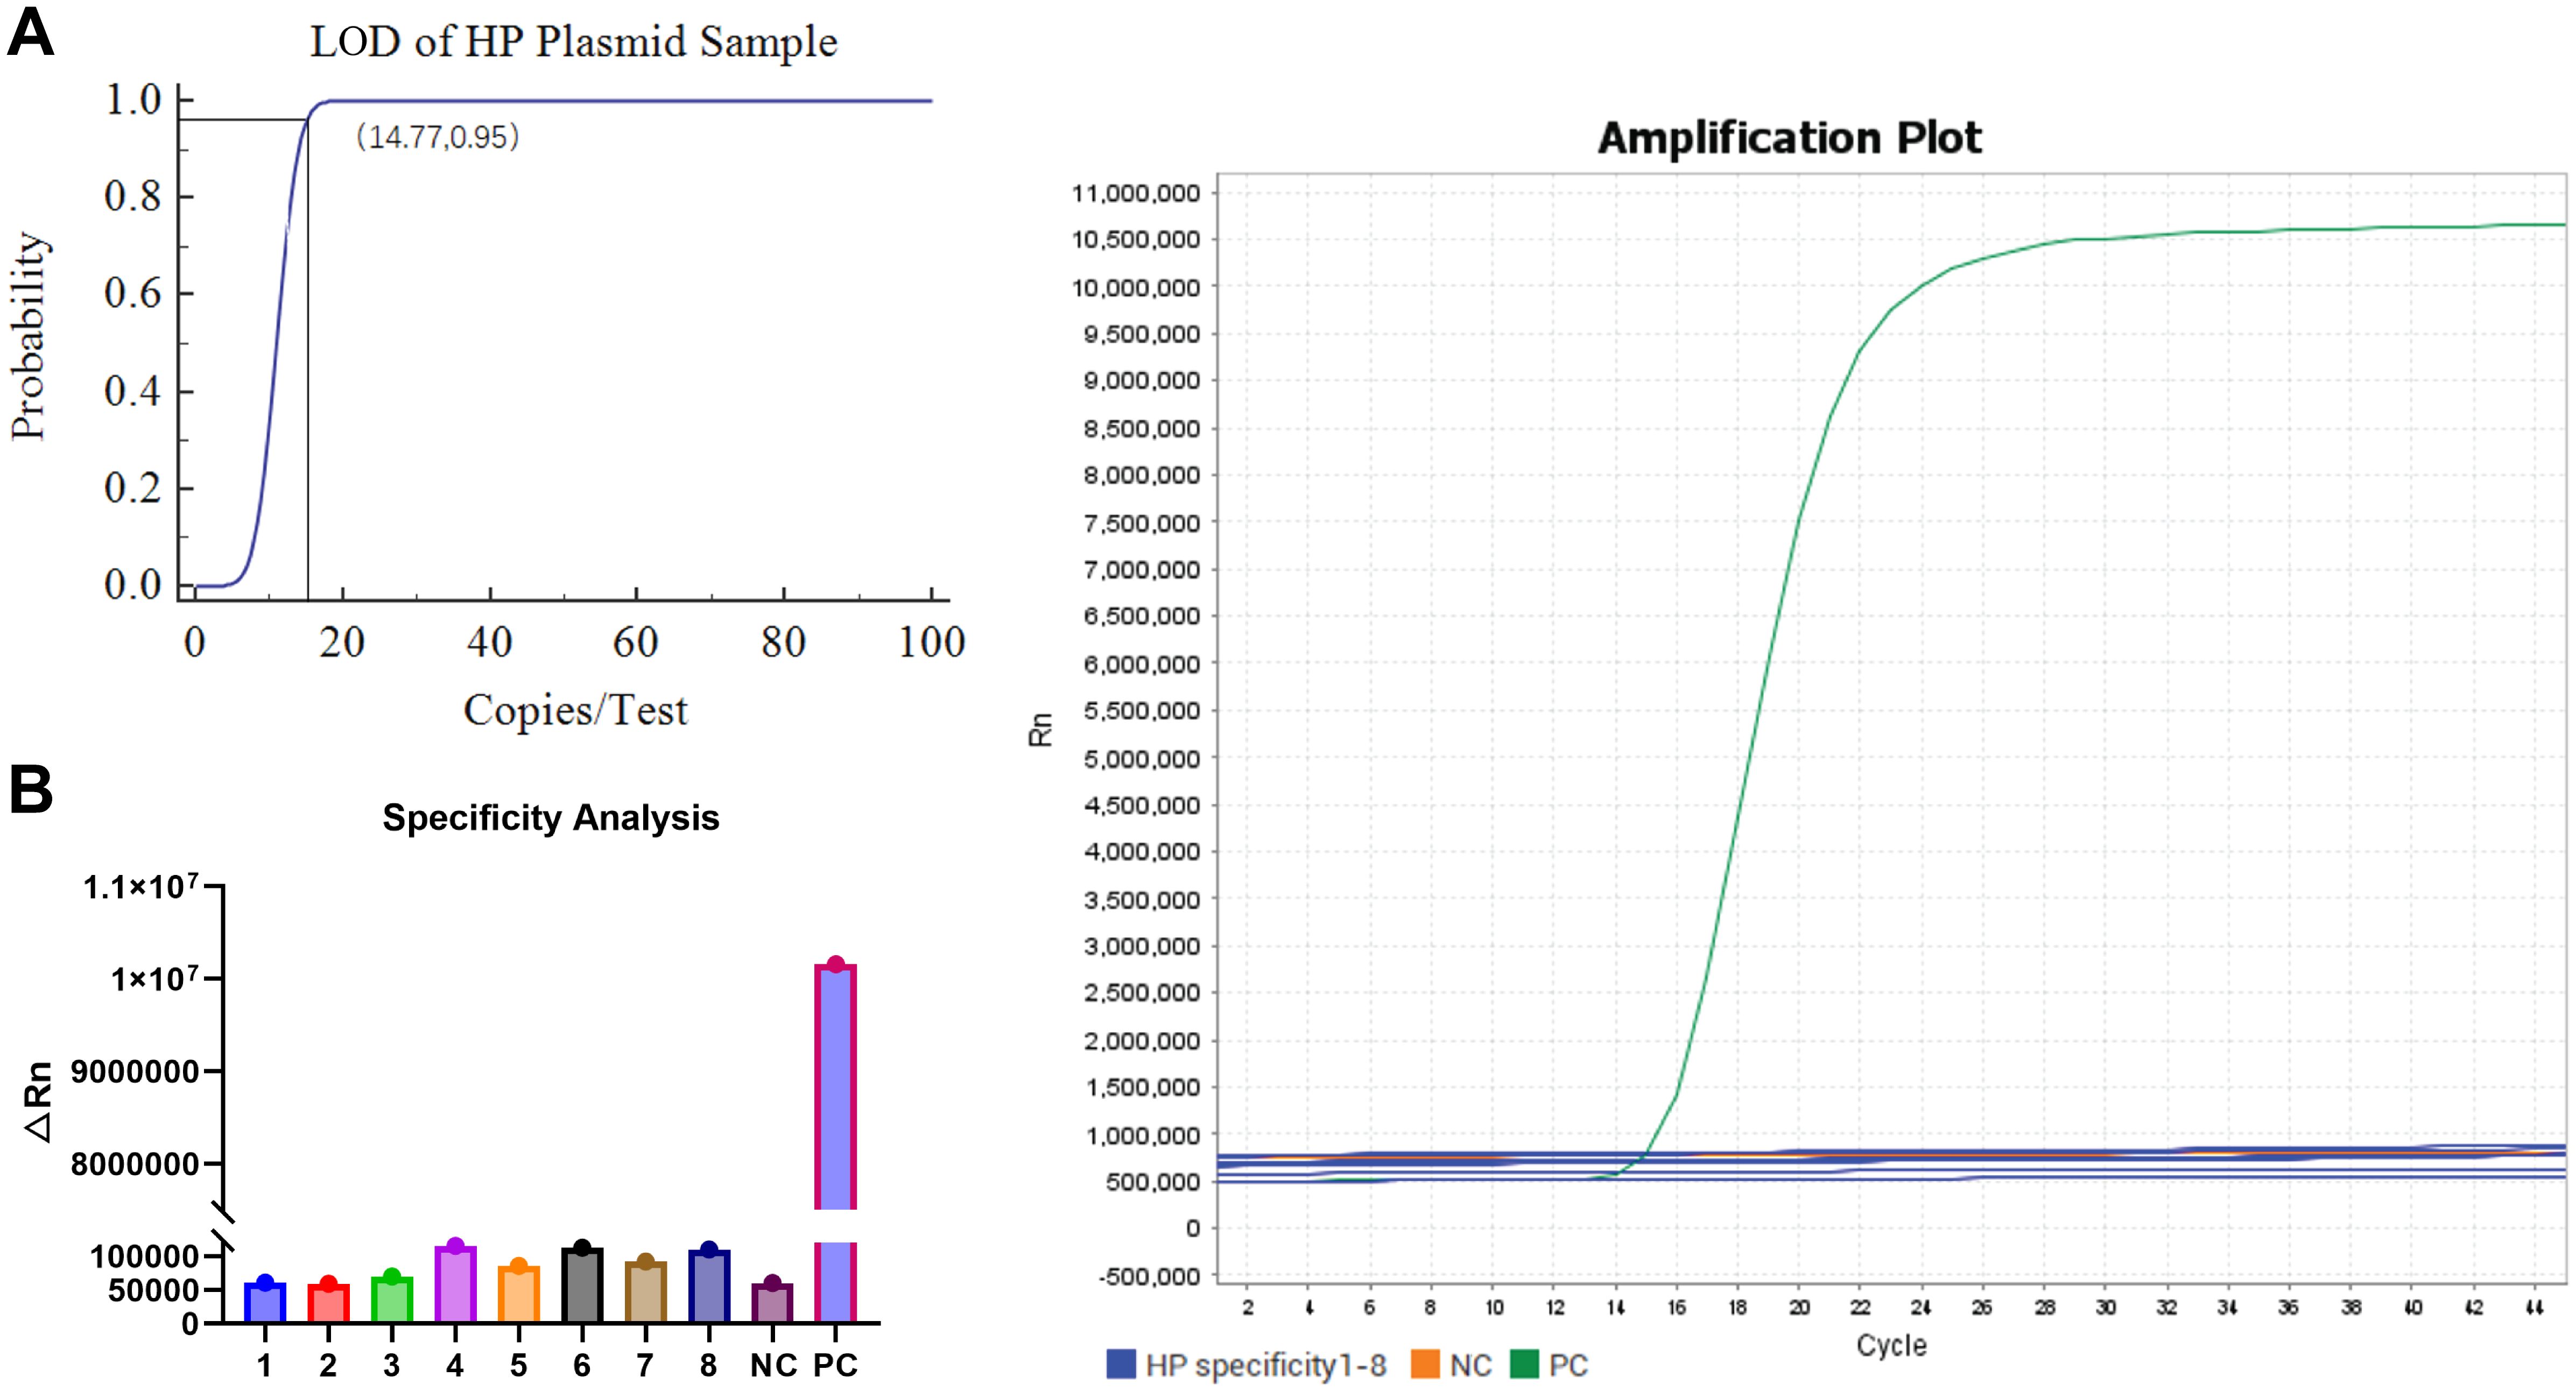This screenshot has height=1391, width=2576.
Task: Click the '100' value on Copies/Test axis
Action: coord(931,642)
